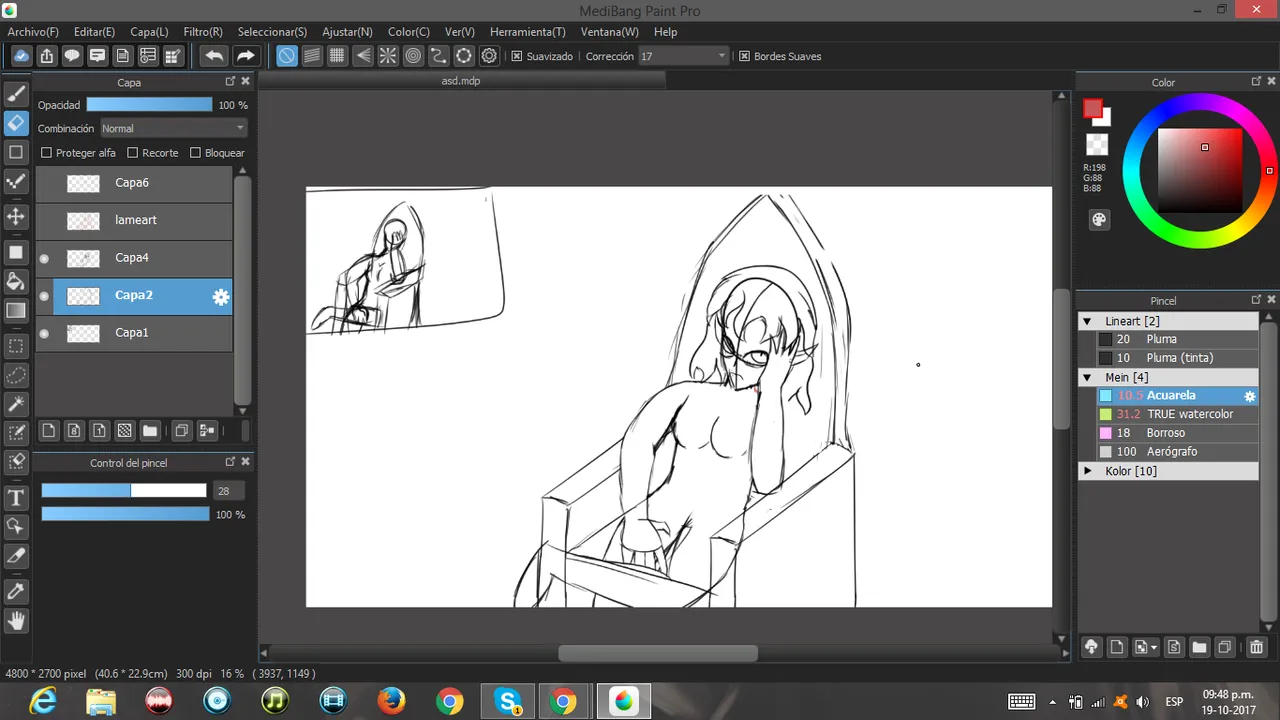
Task: Enable circle snap
Action: click(x=413, y=56)
